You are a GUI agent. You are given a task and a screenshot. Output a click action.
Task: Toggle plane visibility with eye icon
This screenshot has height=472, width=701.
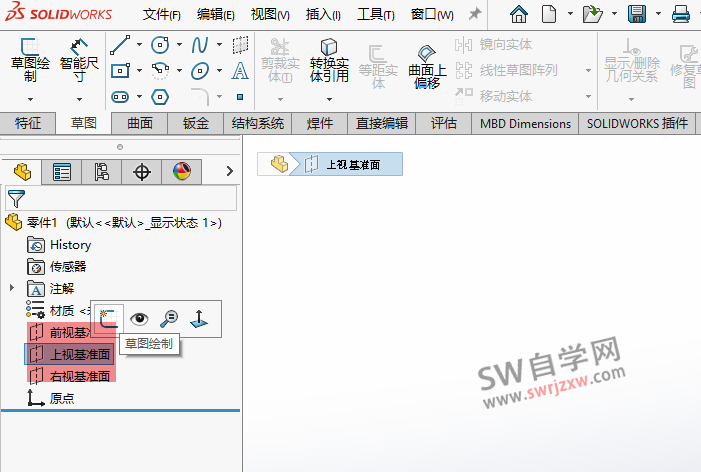coord(139,318)
